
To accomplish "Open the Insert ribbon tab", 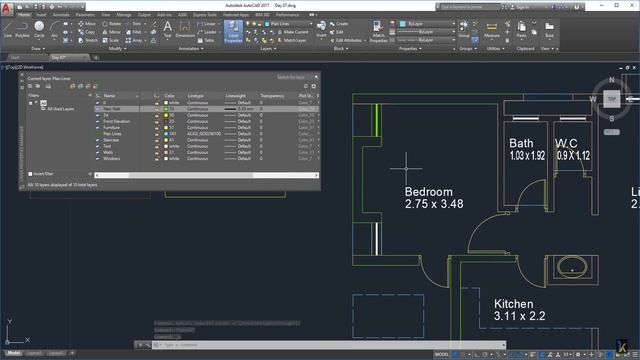I will pos(41,15).
